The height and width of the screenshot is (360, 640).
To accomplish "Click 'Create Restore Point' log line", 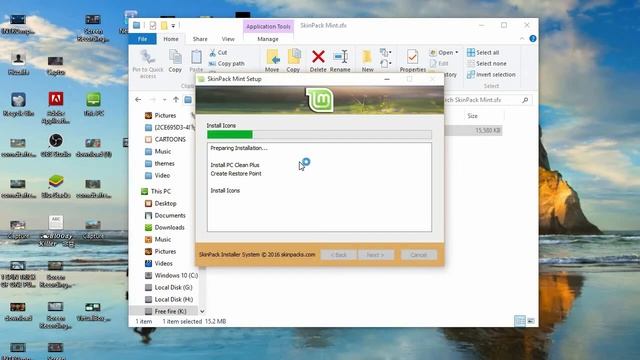I will [236, 173].
